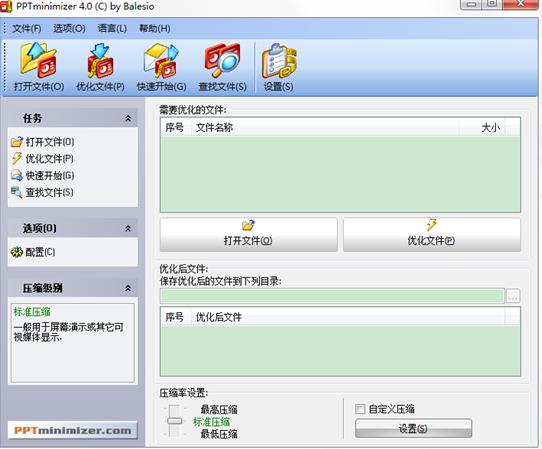This screenshot has height=449, width=542.
Task: Browse for output folder with the ... button
Action: (513, 296)
